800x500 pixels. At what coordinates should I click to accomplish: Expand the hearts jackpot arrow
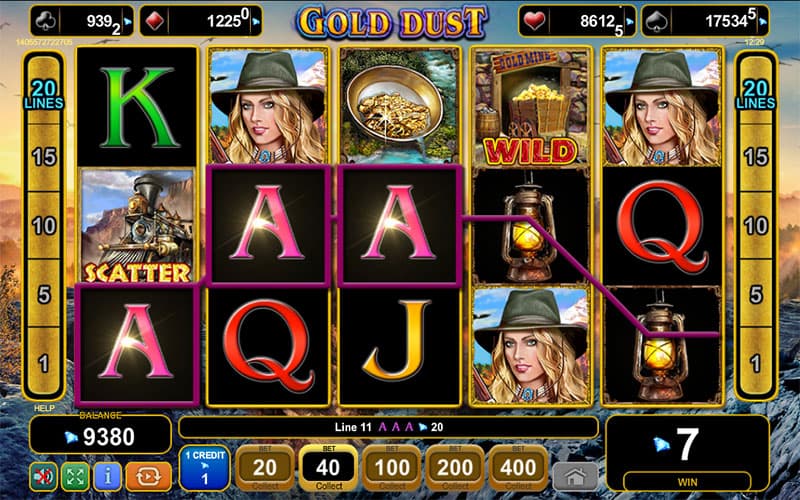click(630, 22)
